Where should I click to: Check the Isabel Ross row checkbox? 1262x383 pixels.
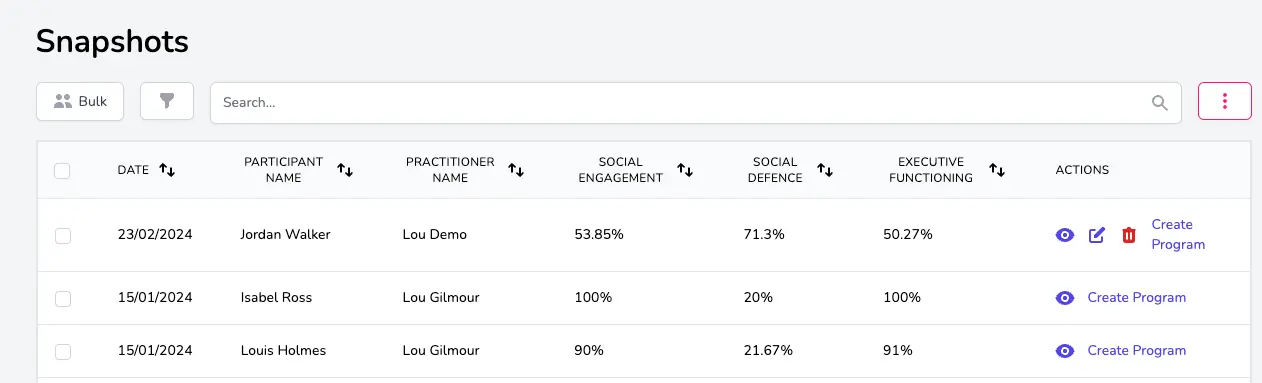[62, 298]
